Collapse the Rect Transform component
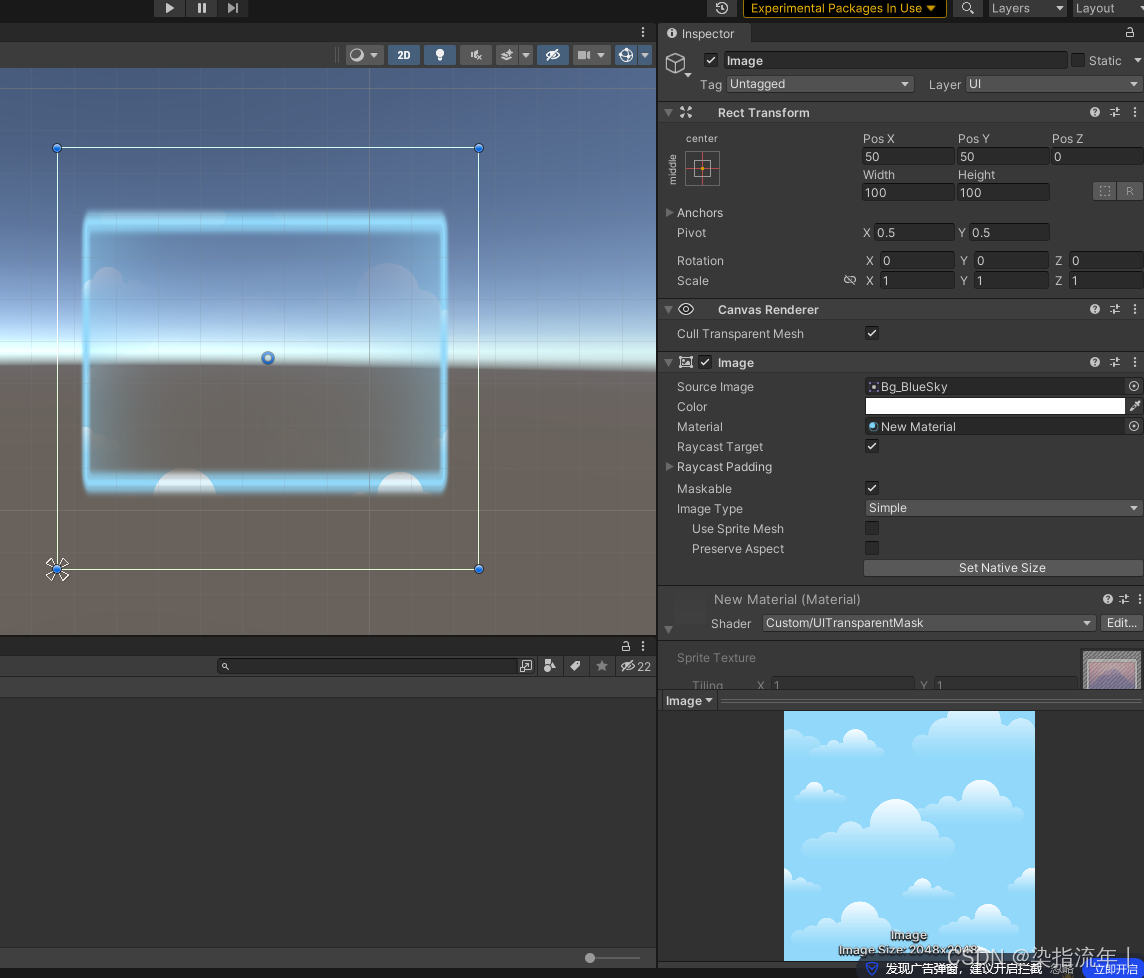The height and width of the screenshot is (978, 1144). click(668, 112)
